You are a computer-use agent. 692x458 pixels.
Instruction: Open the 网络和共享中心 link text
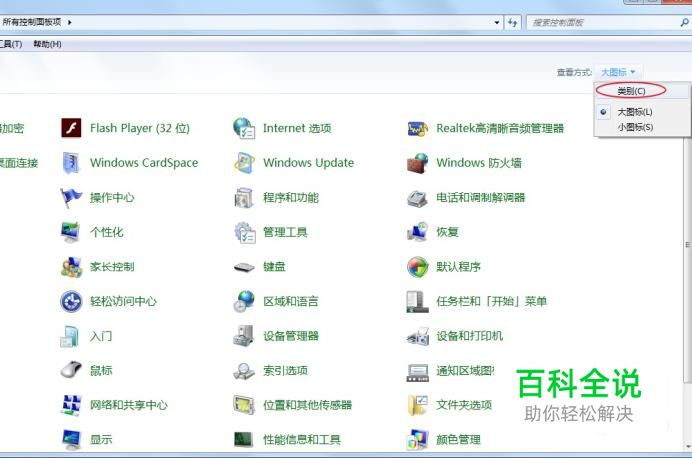tap(129, 405)
